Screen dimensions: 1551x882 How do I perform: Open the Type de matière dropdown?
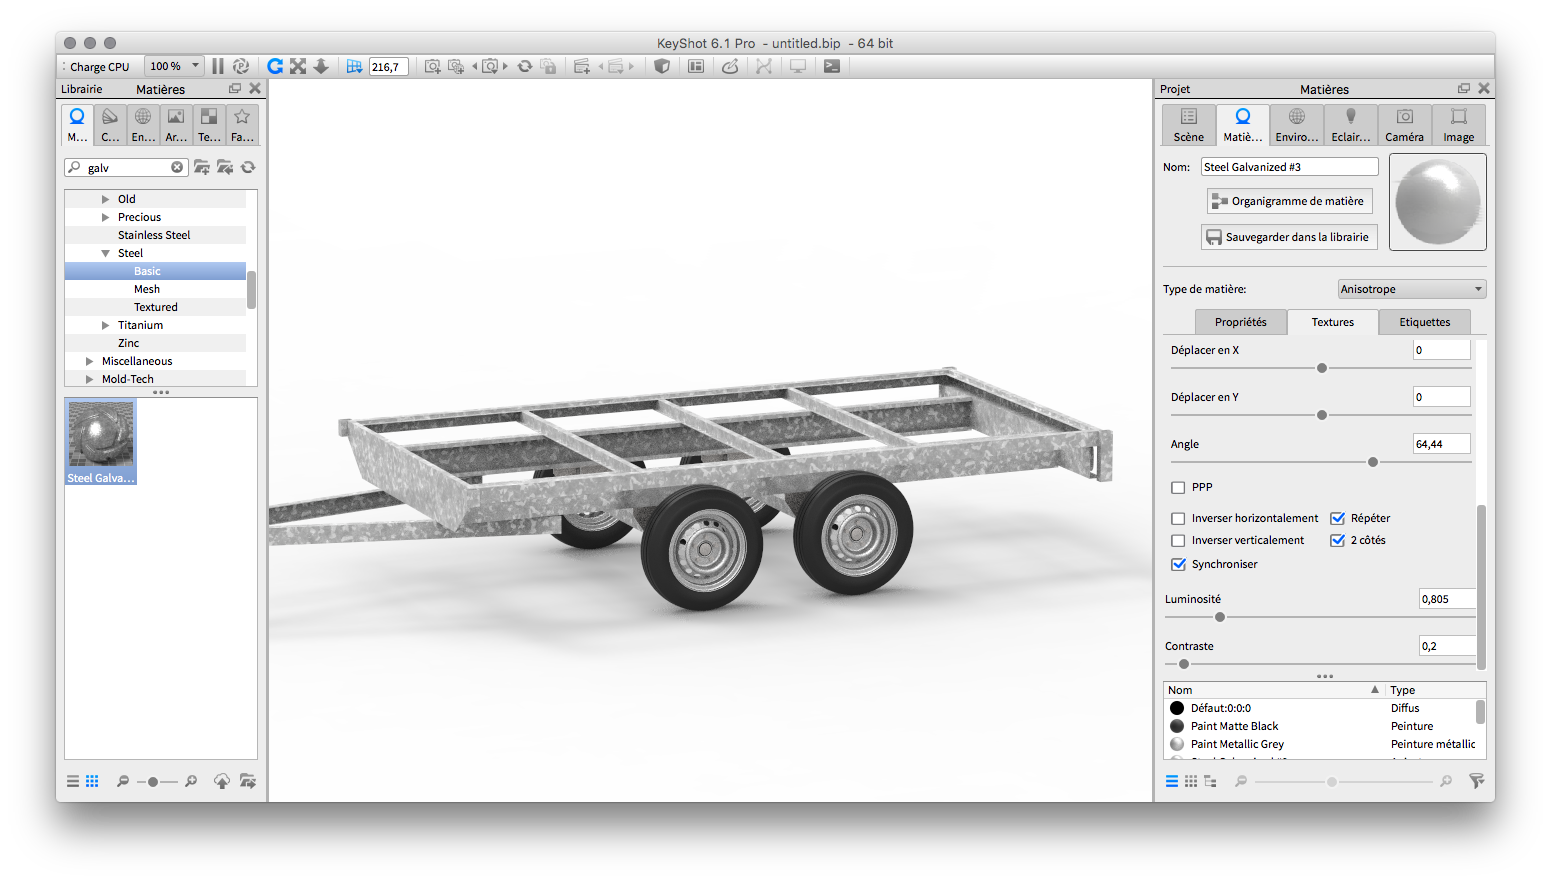[1411, 289]
